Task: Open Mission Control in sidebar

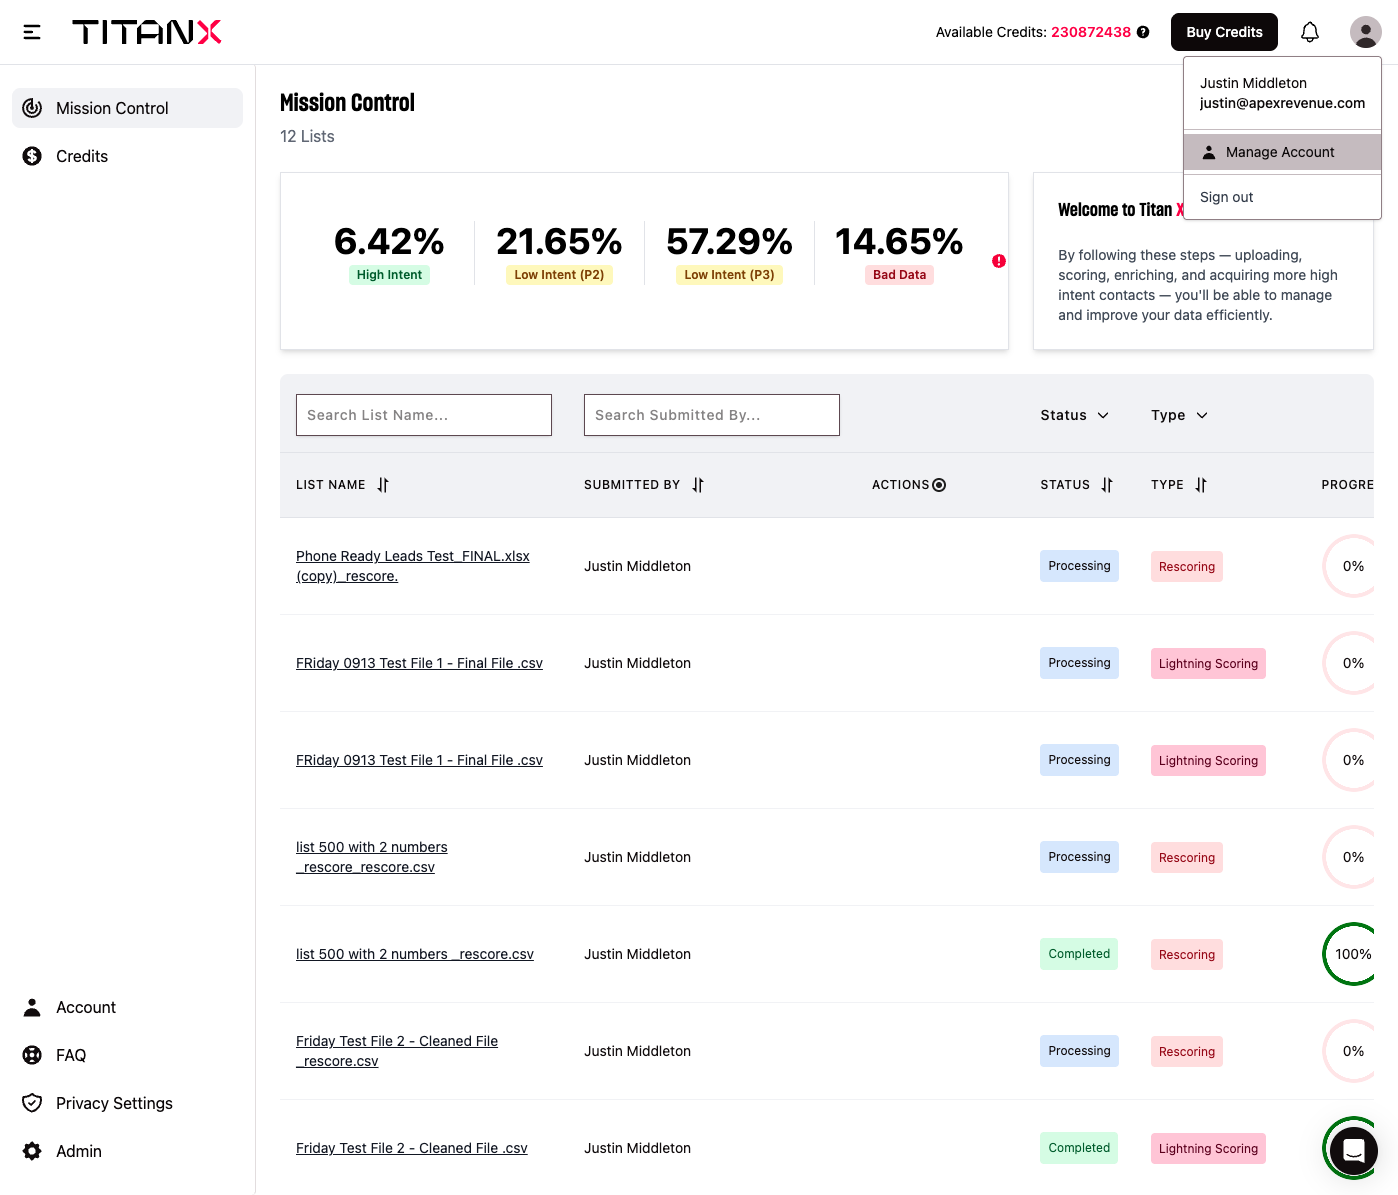Action: click(x=127, y=108)
